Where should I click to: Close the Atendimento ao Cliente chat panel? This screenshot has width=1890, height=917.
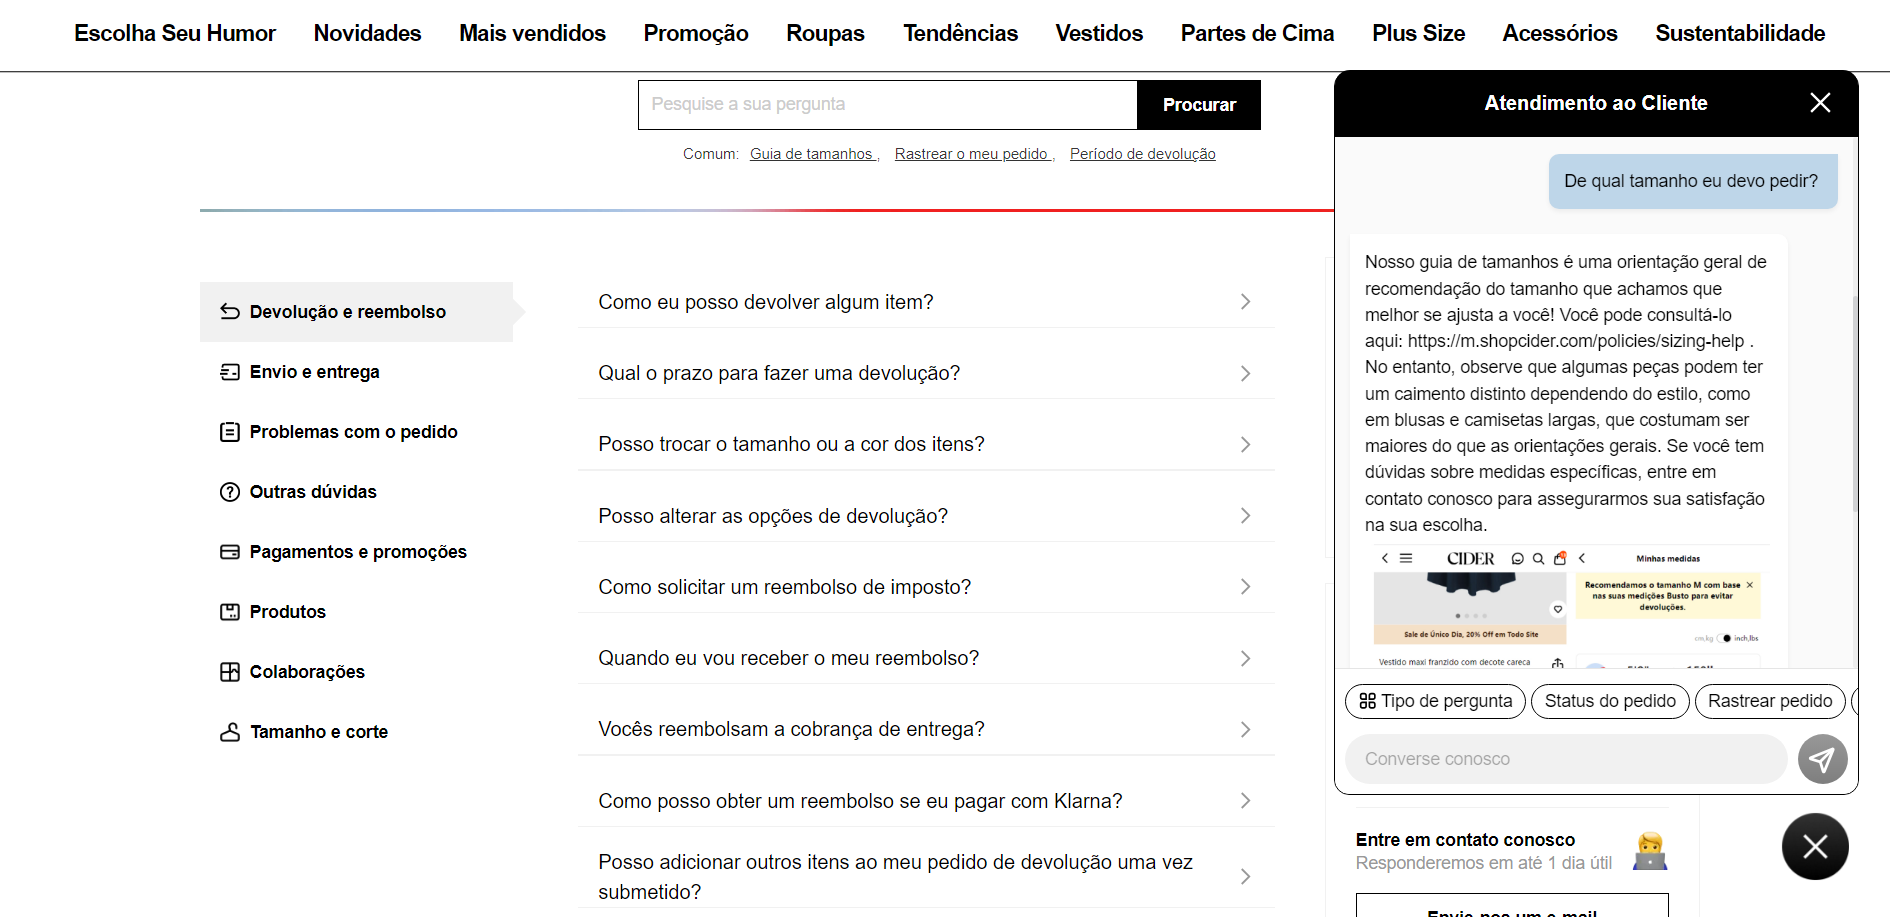[1820, 103]
